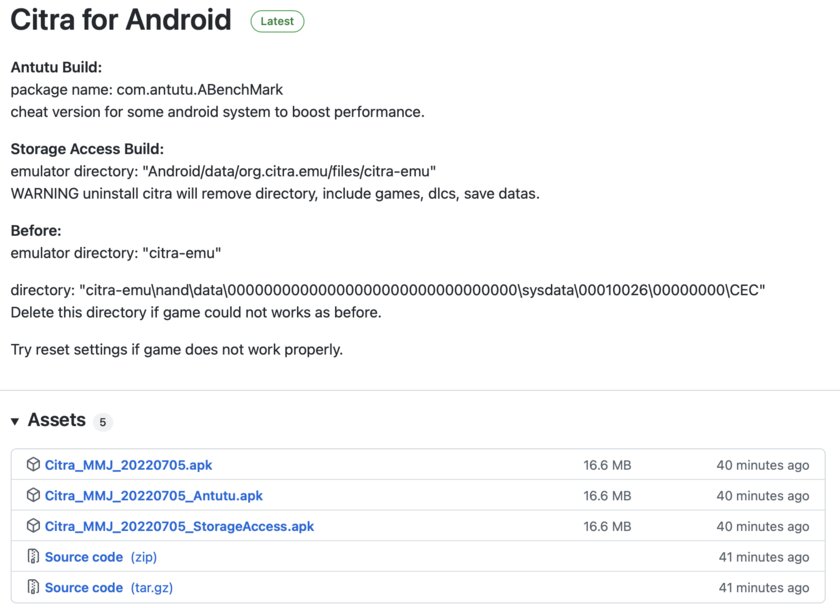Click the Storage Access Build: heading

point(87,148)
